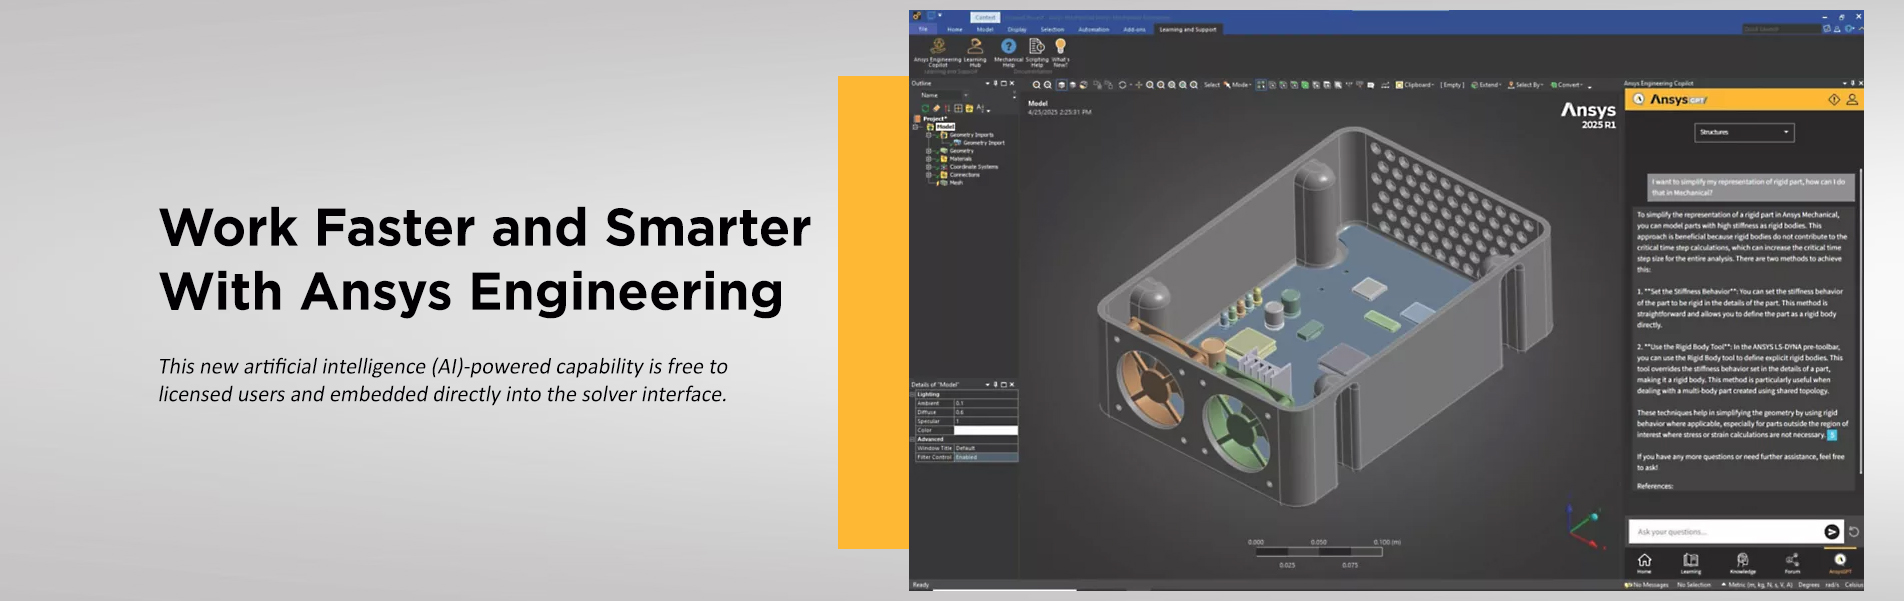The height and width of the screenshot is (601, 1904).
Task: Open the Learning Hub ribbon button
Action: [x=975, y=53]
